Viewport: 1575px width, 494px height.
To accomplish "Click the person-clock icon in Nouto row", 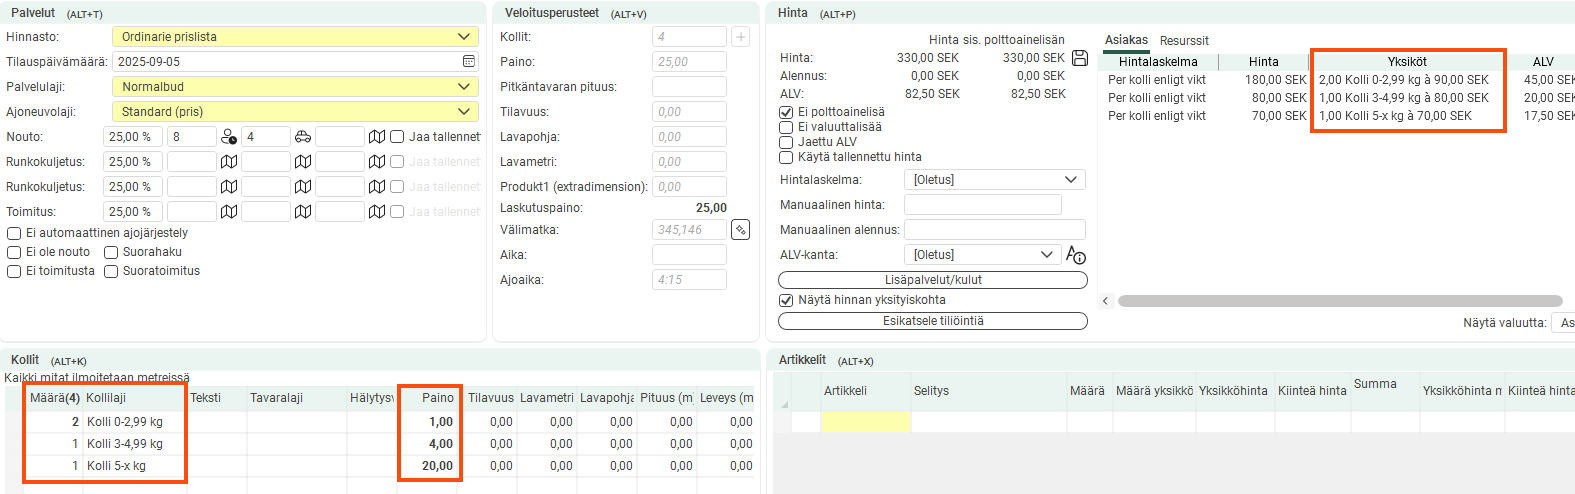I will (229, 137).
